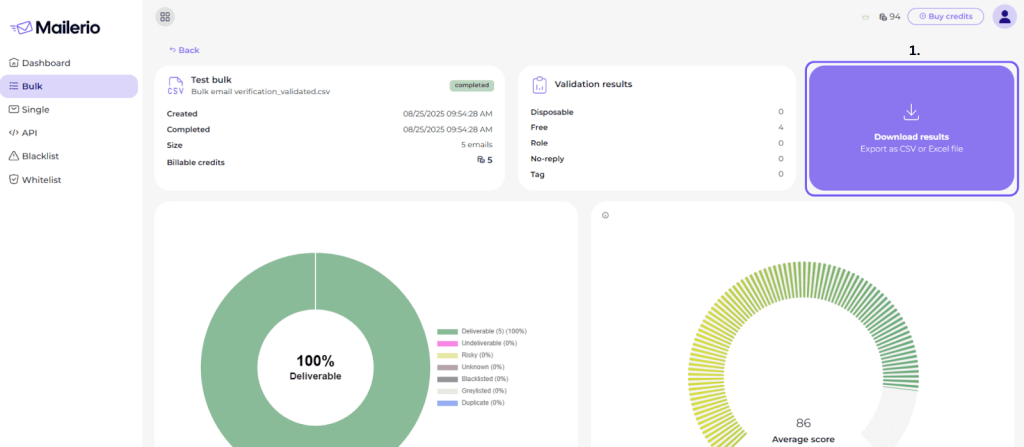Toggle Duplicate legend entry in chart
The height and width of the screenshot is (447, 1024).
[470, 403]
